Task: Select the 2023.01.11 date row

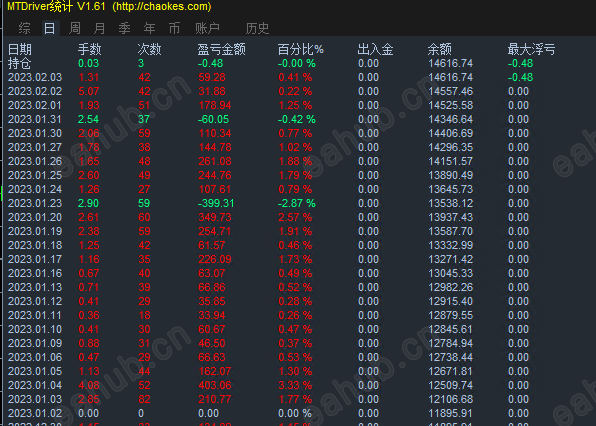Action: point(35,315)
